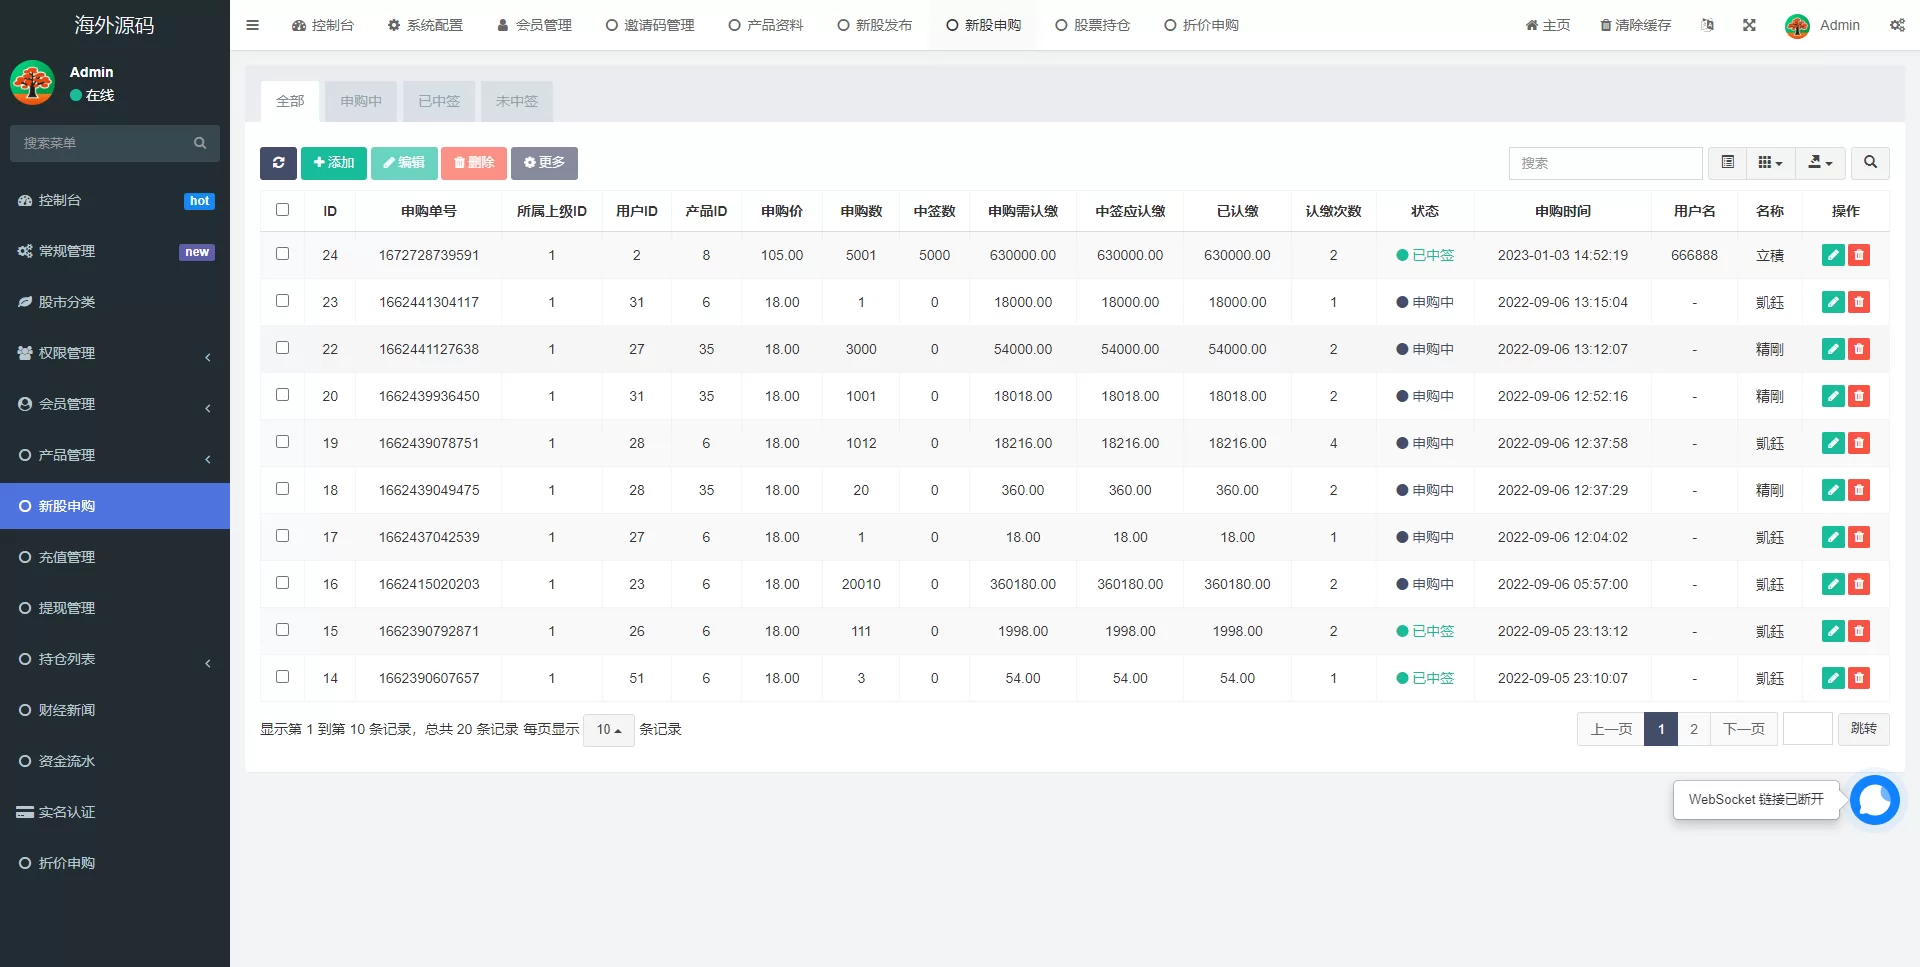
Task: Open the columns grid dropdown
Action: point(1770,163)
